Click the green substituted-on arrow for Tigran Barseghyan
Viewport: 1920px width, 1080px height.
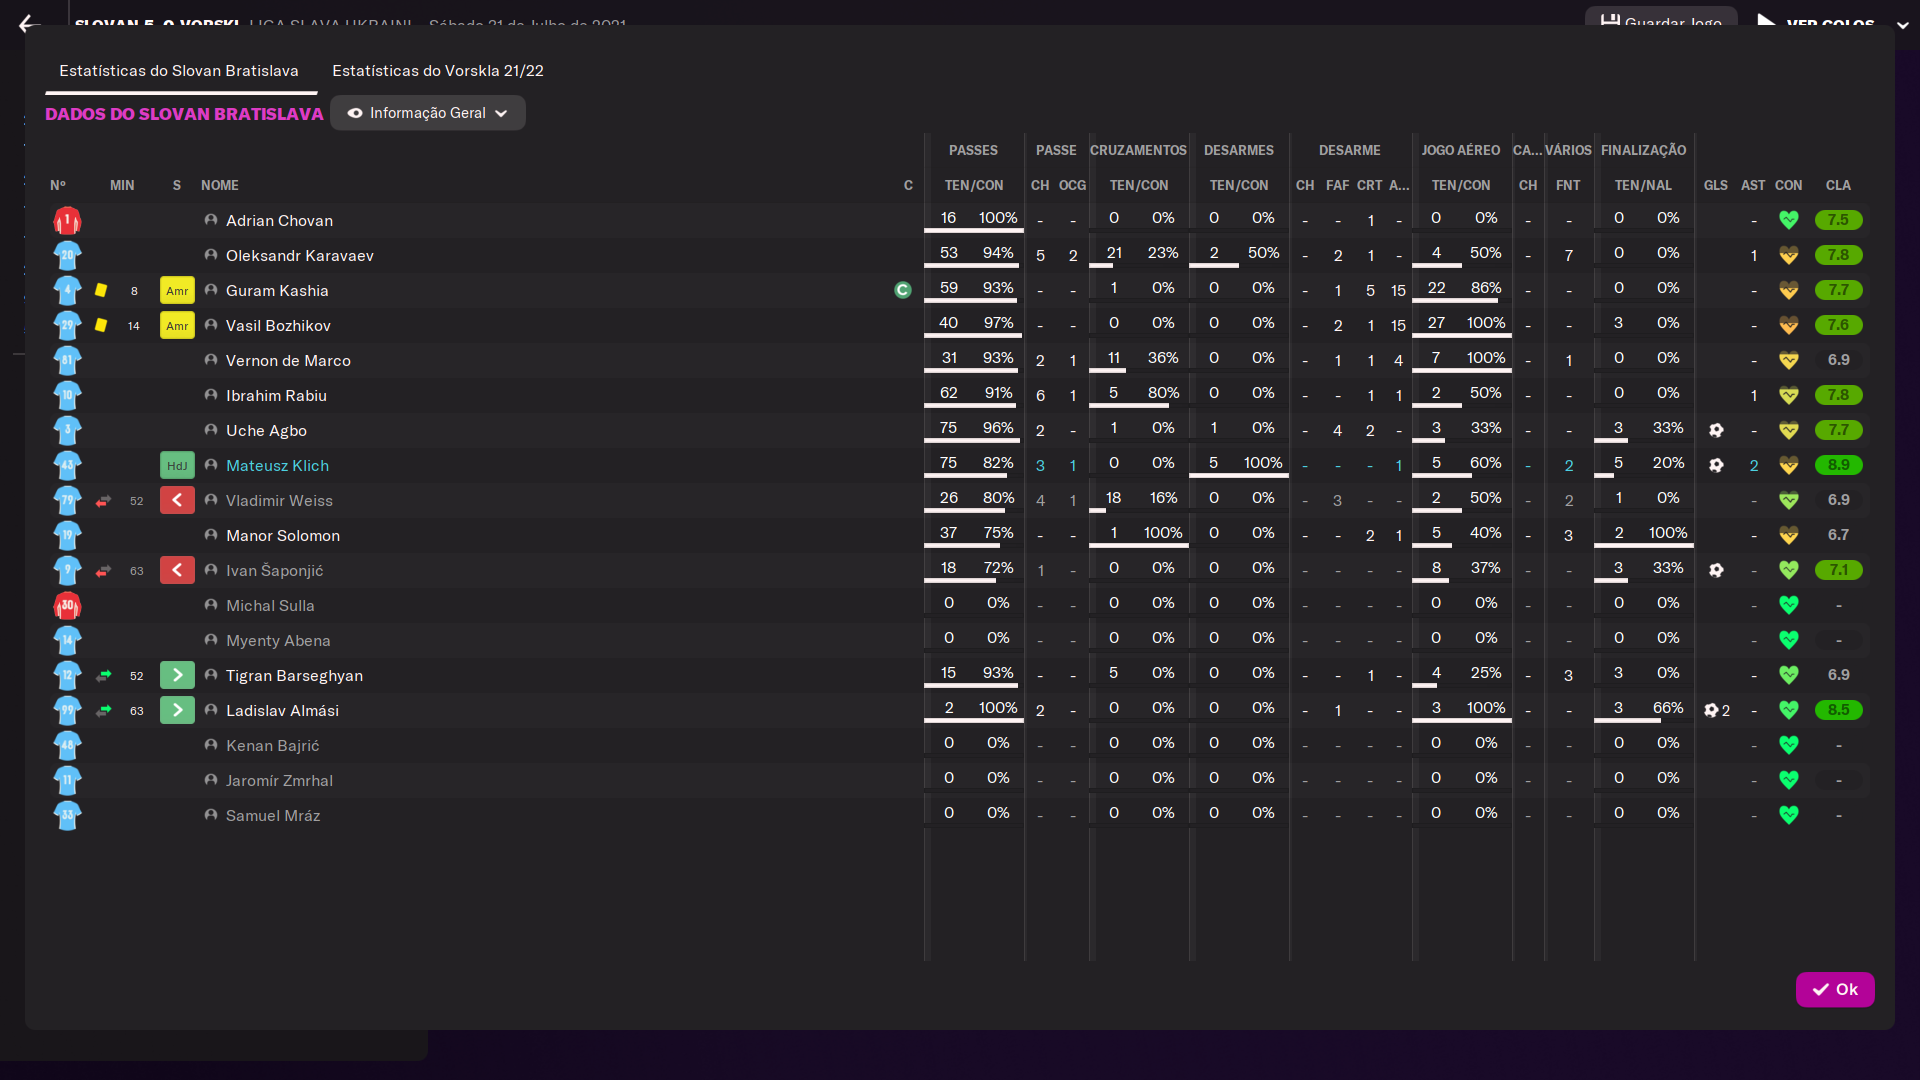tap(177, 675)
